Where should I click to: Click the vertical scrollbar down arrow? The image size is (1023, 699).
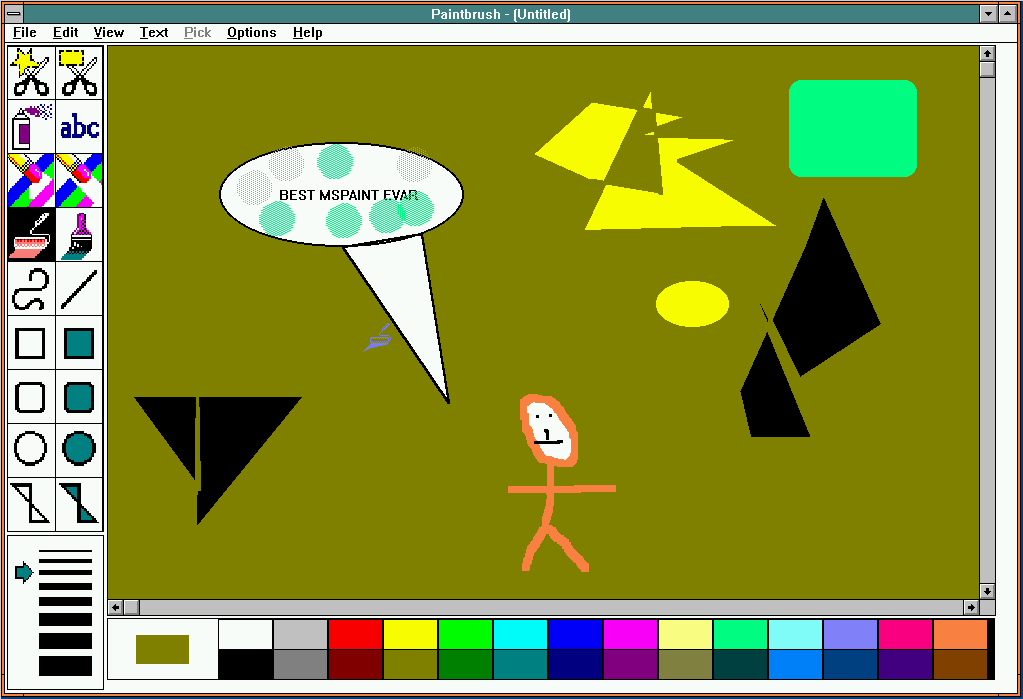point(987,591)
